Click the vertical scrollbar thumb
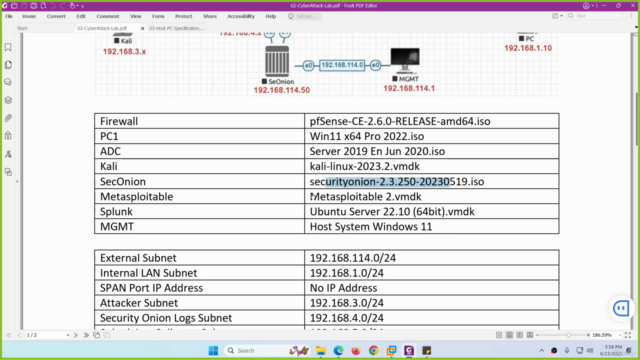Screen dimensions: 640x360 637,118
